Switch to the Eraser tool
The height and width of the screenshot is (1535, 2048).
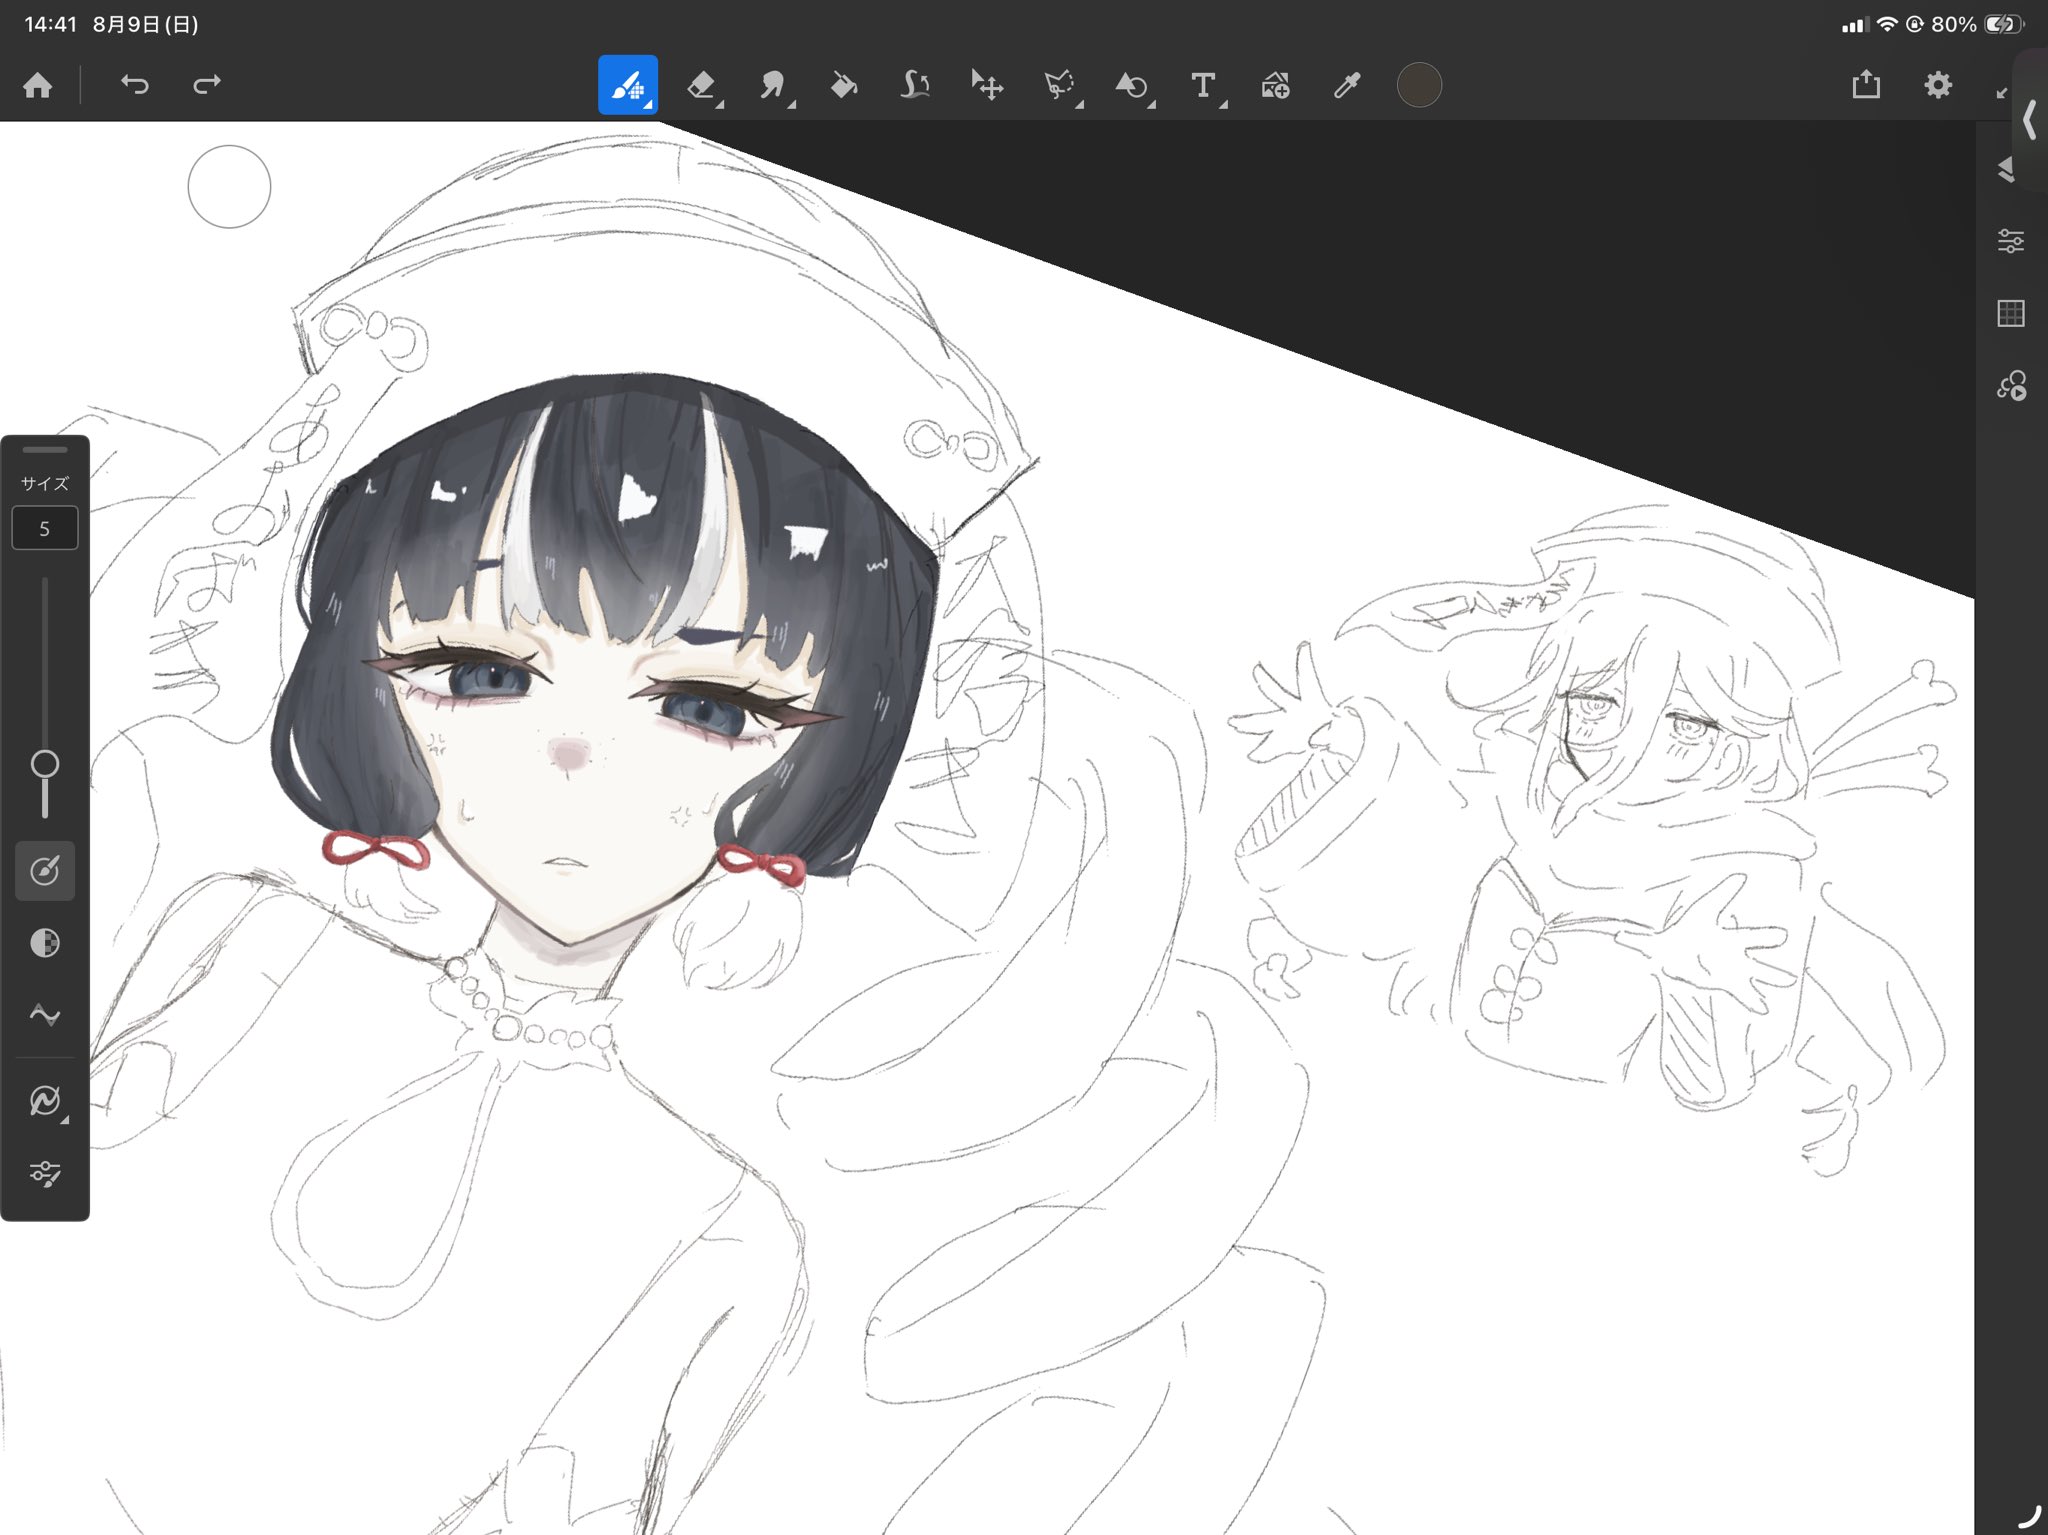[702, 86]
